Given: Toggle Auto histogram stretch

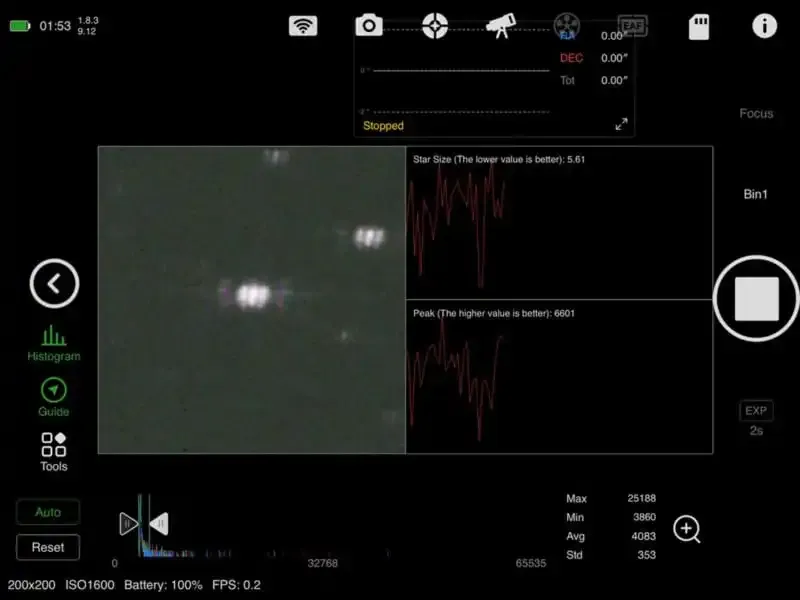Looking at the screenshot, I should click(47, 512).
